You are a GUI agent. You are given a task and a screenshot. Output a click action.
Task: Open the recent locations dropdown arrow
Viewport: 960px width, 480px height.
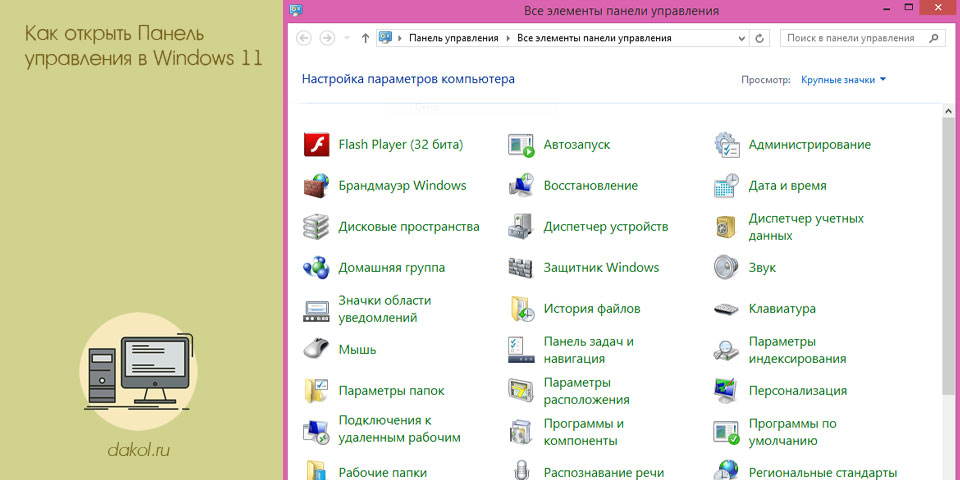click(x=347, y=38)
